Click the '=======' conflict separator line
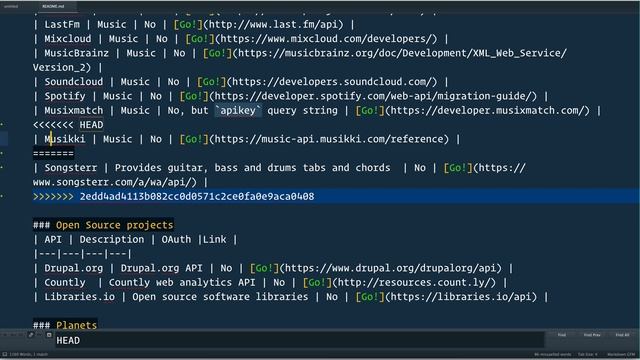Image resolution: width=640 pixels, height=360 pixels. click(53, 153)
